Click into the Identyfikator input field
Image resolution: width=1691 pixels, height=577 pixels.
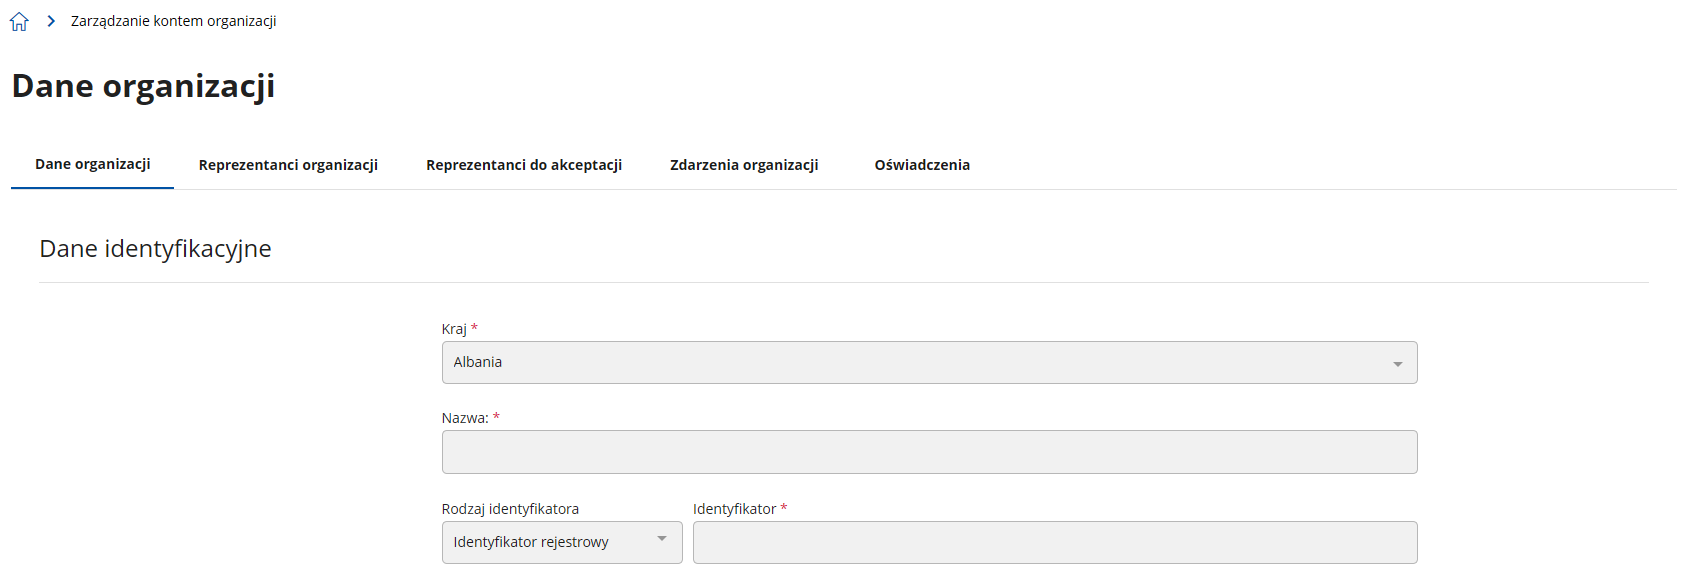point(1054,542)
